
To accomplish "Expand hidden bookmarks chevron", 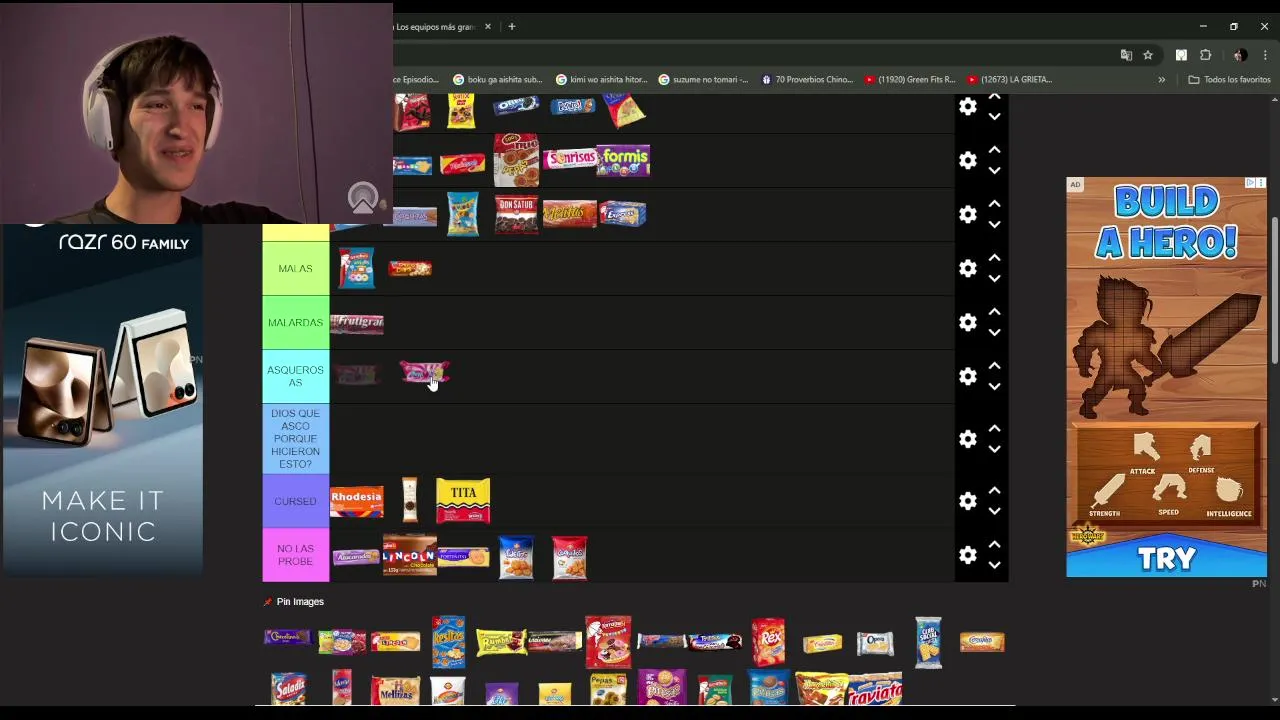I will click(x=1161, y=79).
